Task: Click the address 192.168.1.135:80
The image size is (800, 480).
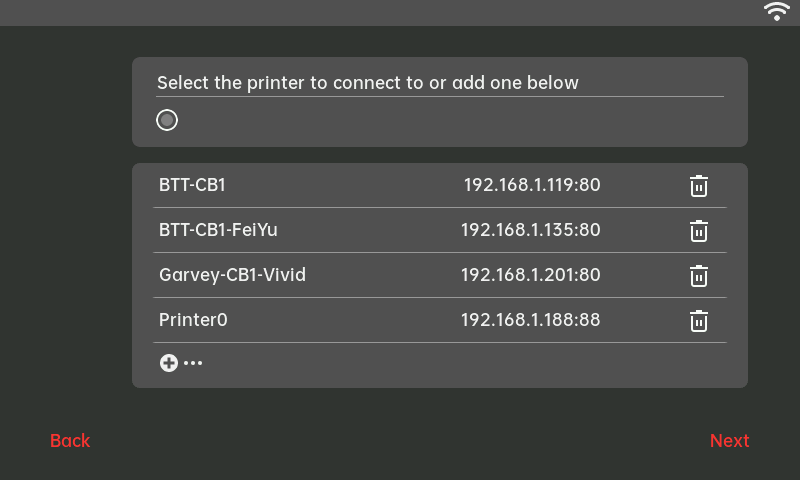Action: click(530, 230)
